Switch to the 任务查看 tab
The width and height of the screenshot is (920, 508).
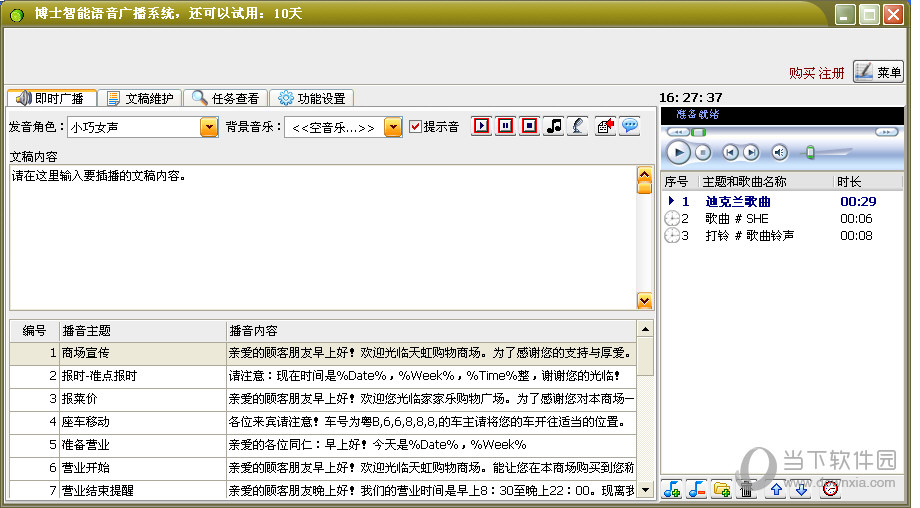[226, 98]
